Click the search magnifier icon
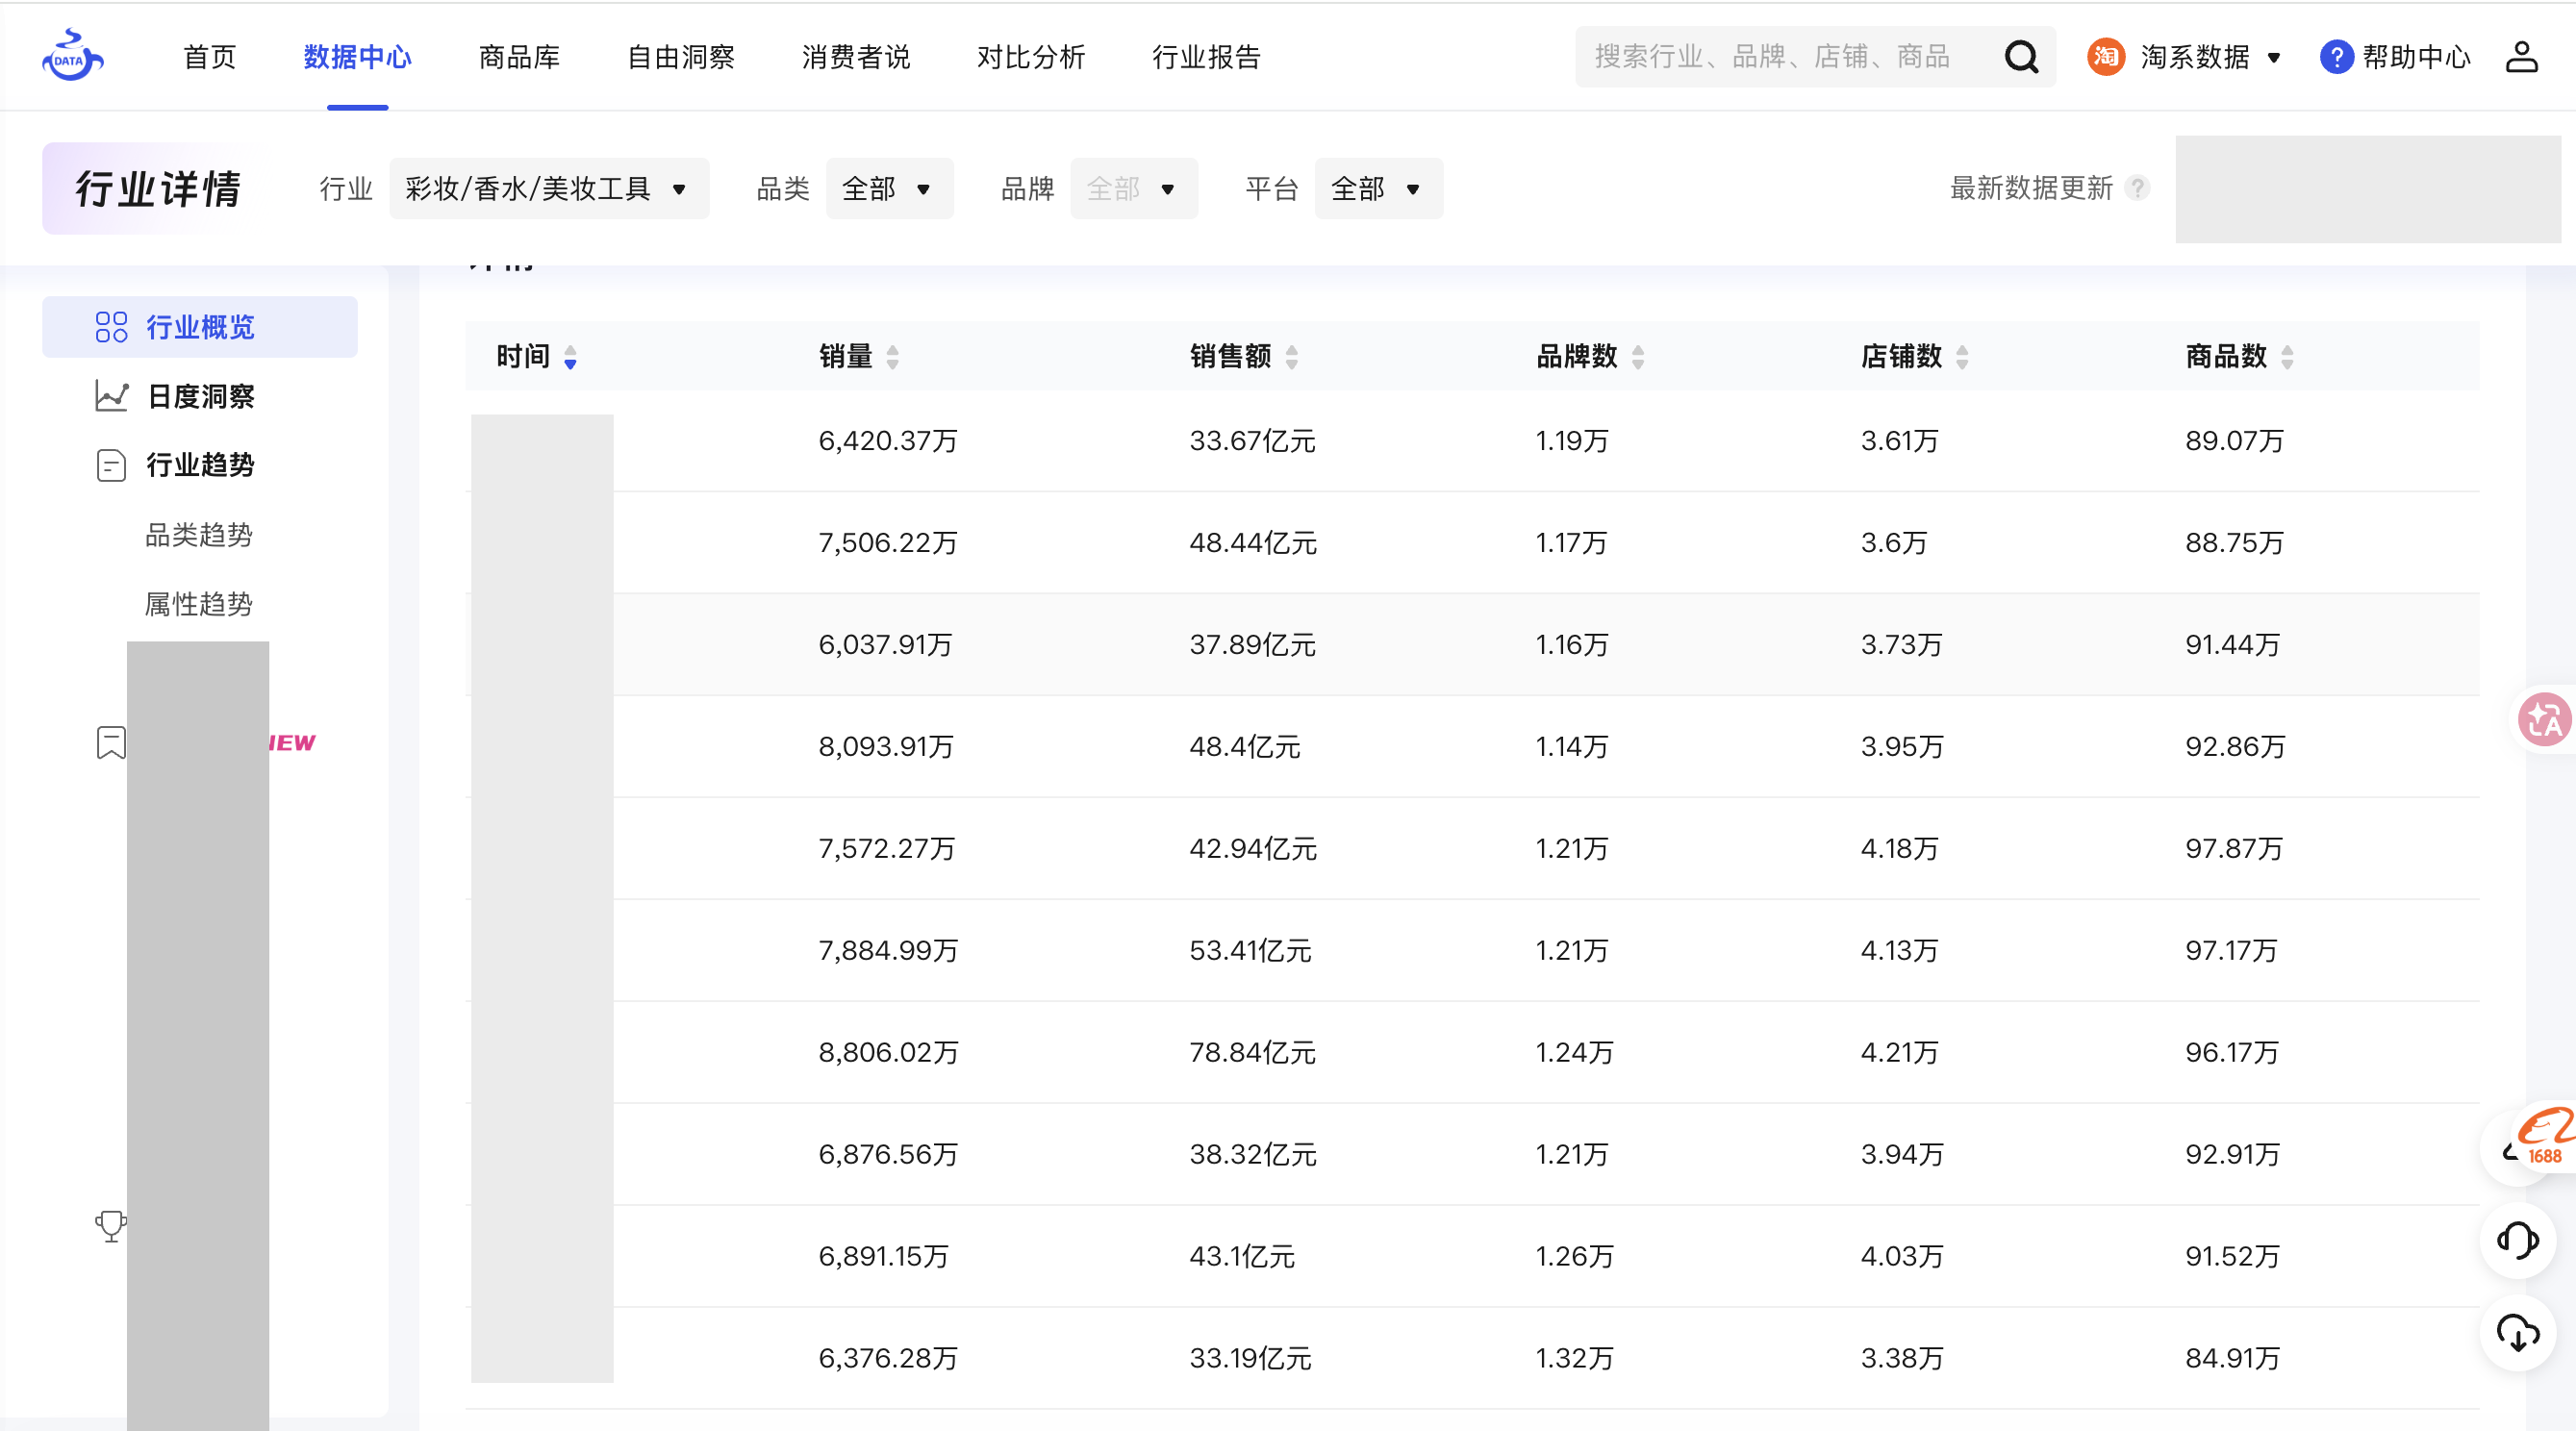This screenshot has width=2576, height=1431. (2021, 57)
